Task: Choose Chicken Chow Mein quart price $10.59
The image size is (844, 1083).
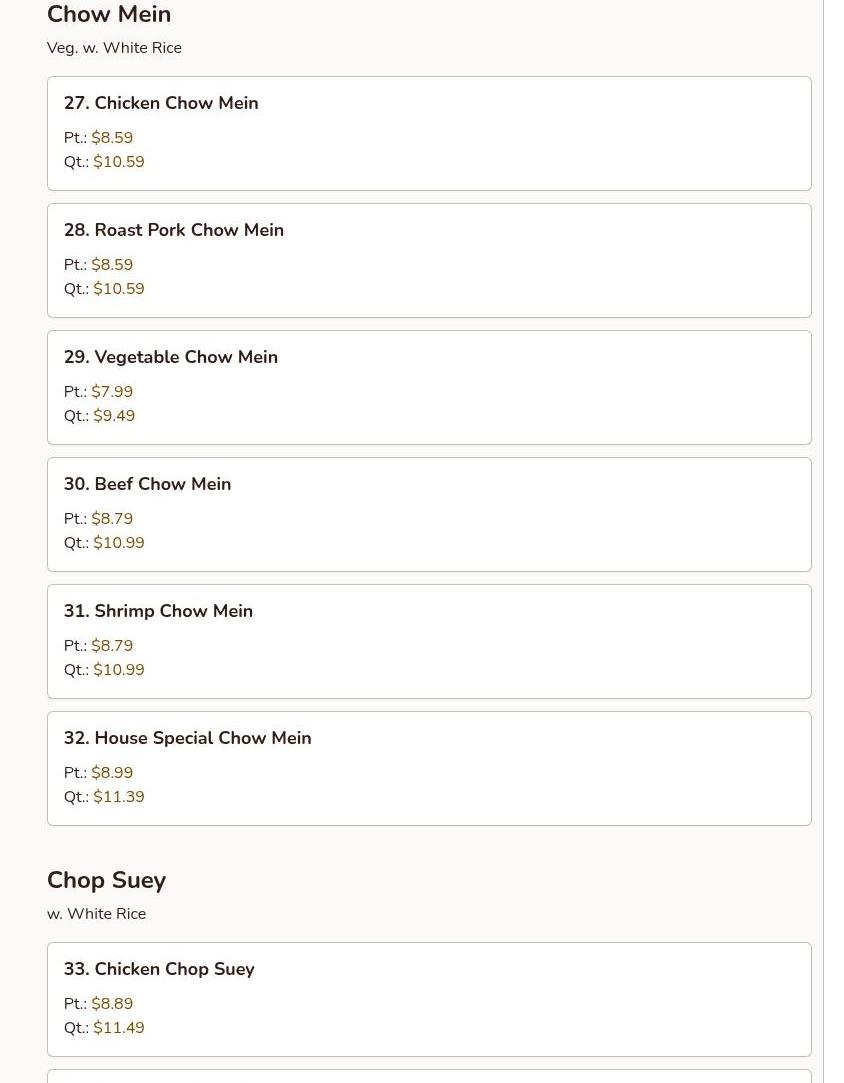Action: [x=118, y=162]
